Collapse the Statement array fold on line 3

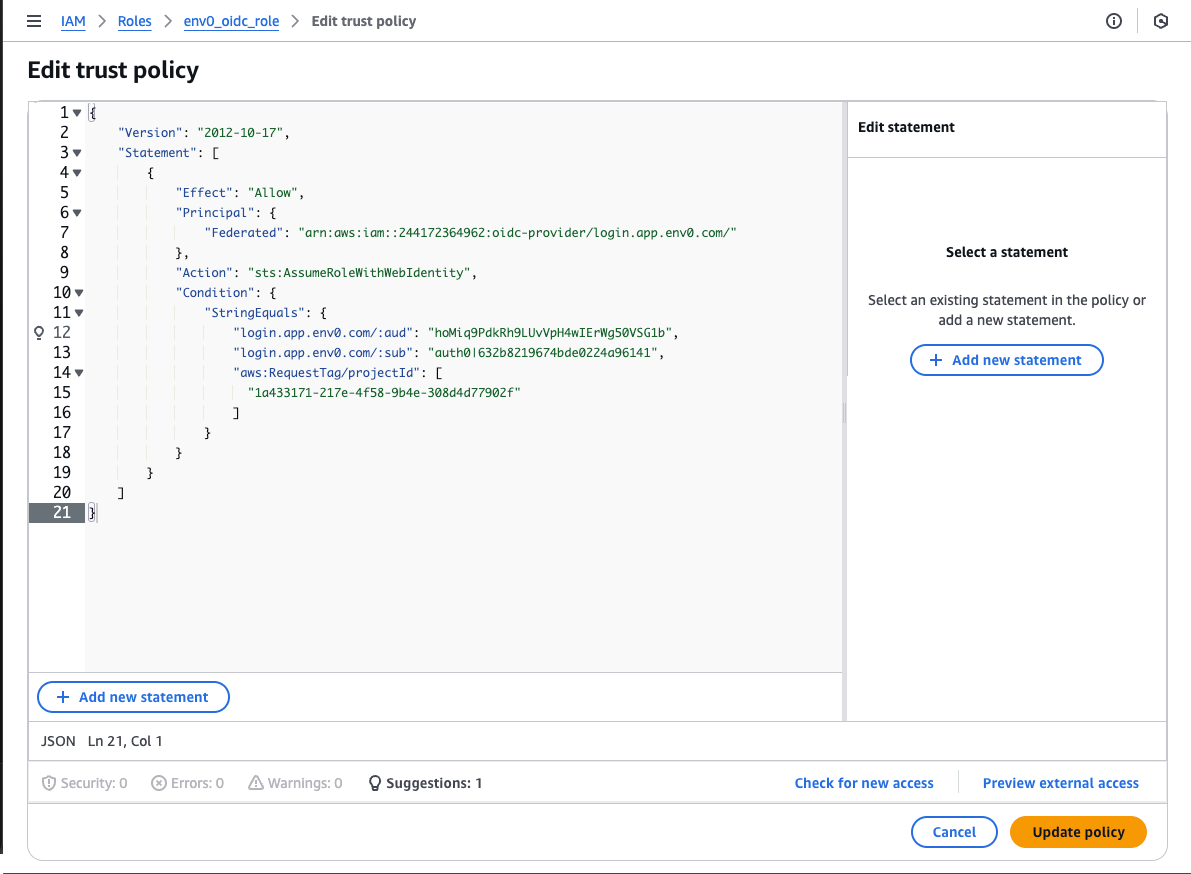tap(77, 153)
